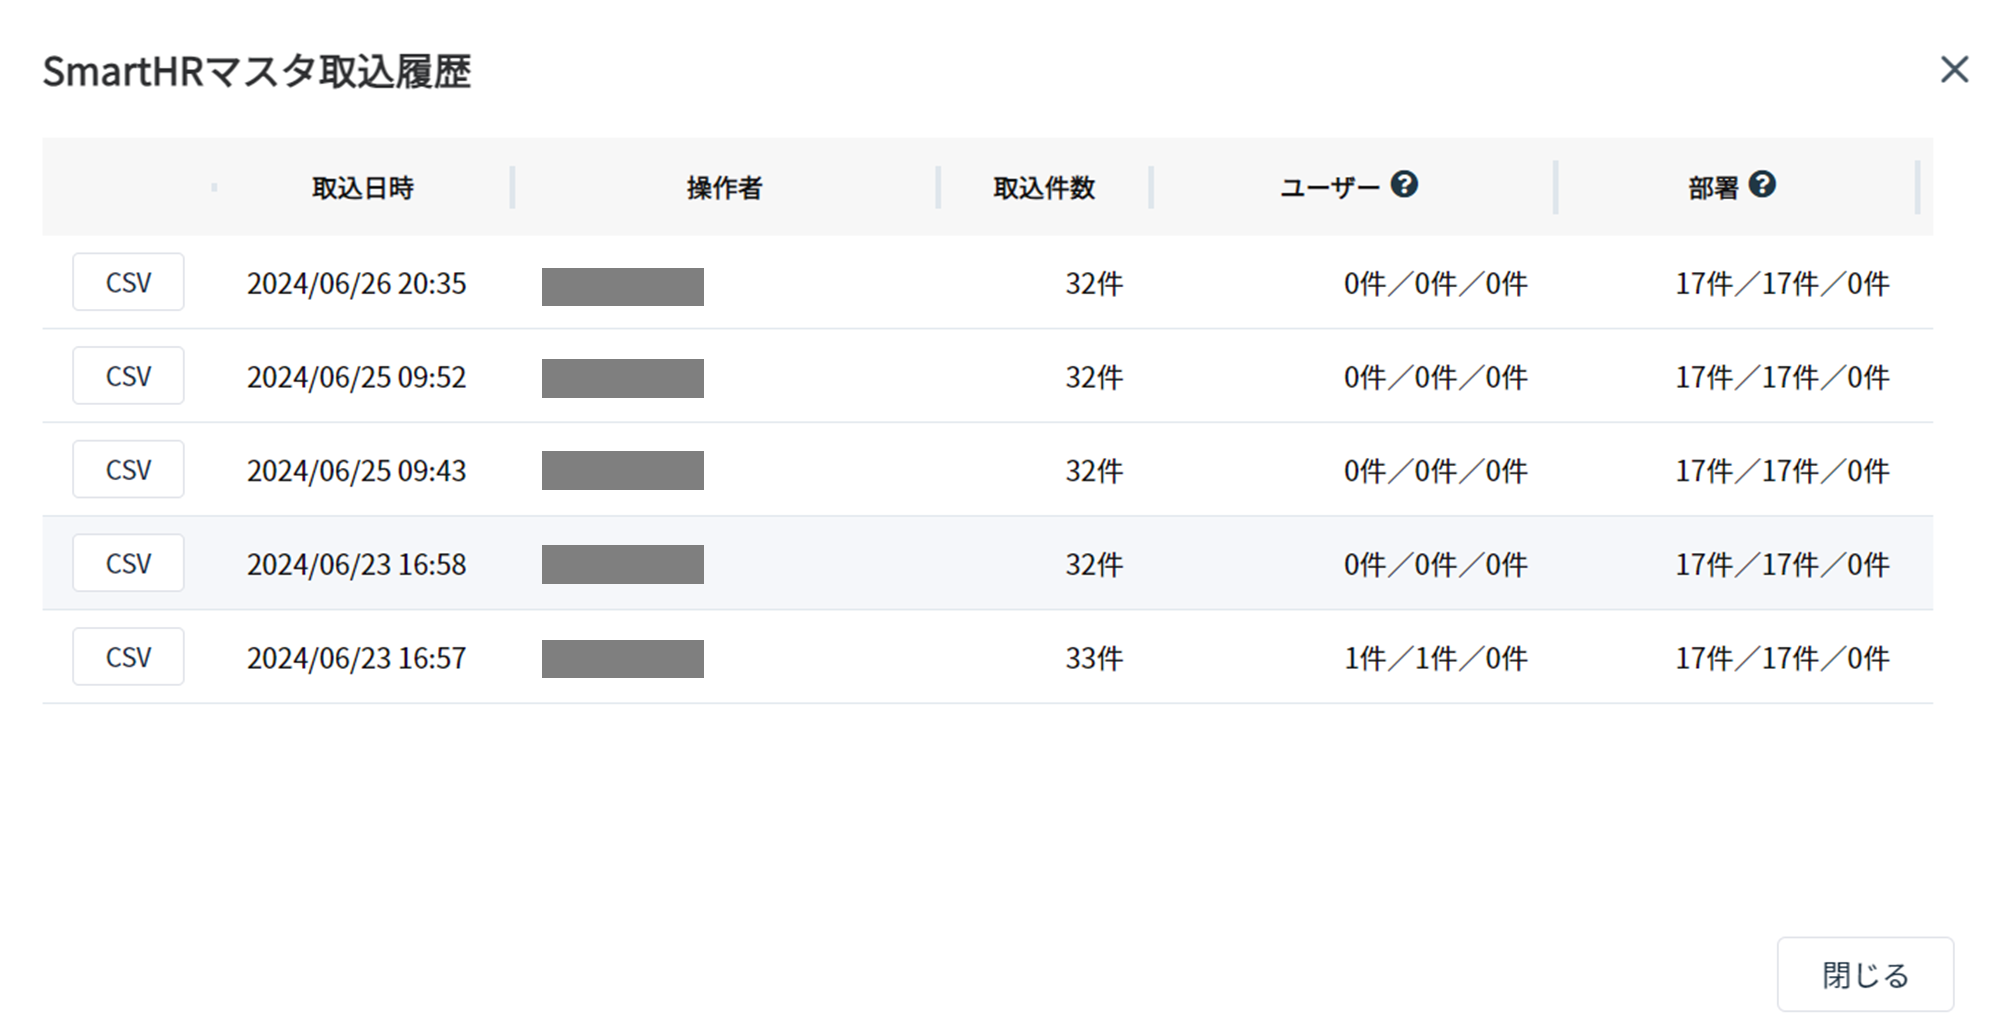Download CSV for 2024/06/23 16:58 import

tap(128, 563)
